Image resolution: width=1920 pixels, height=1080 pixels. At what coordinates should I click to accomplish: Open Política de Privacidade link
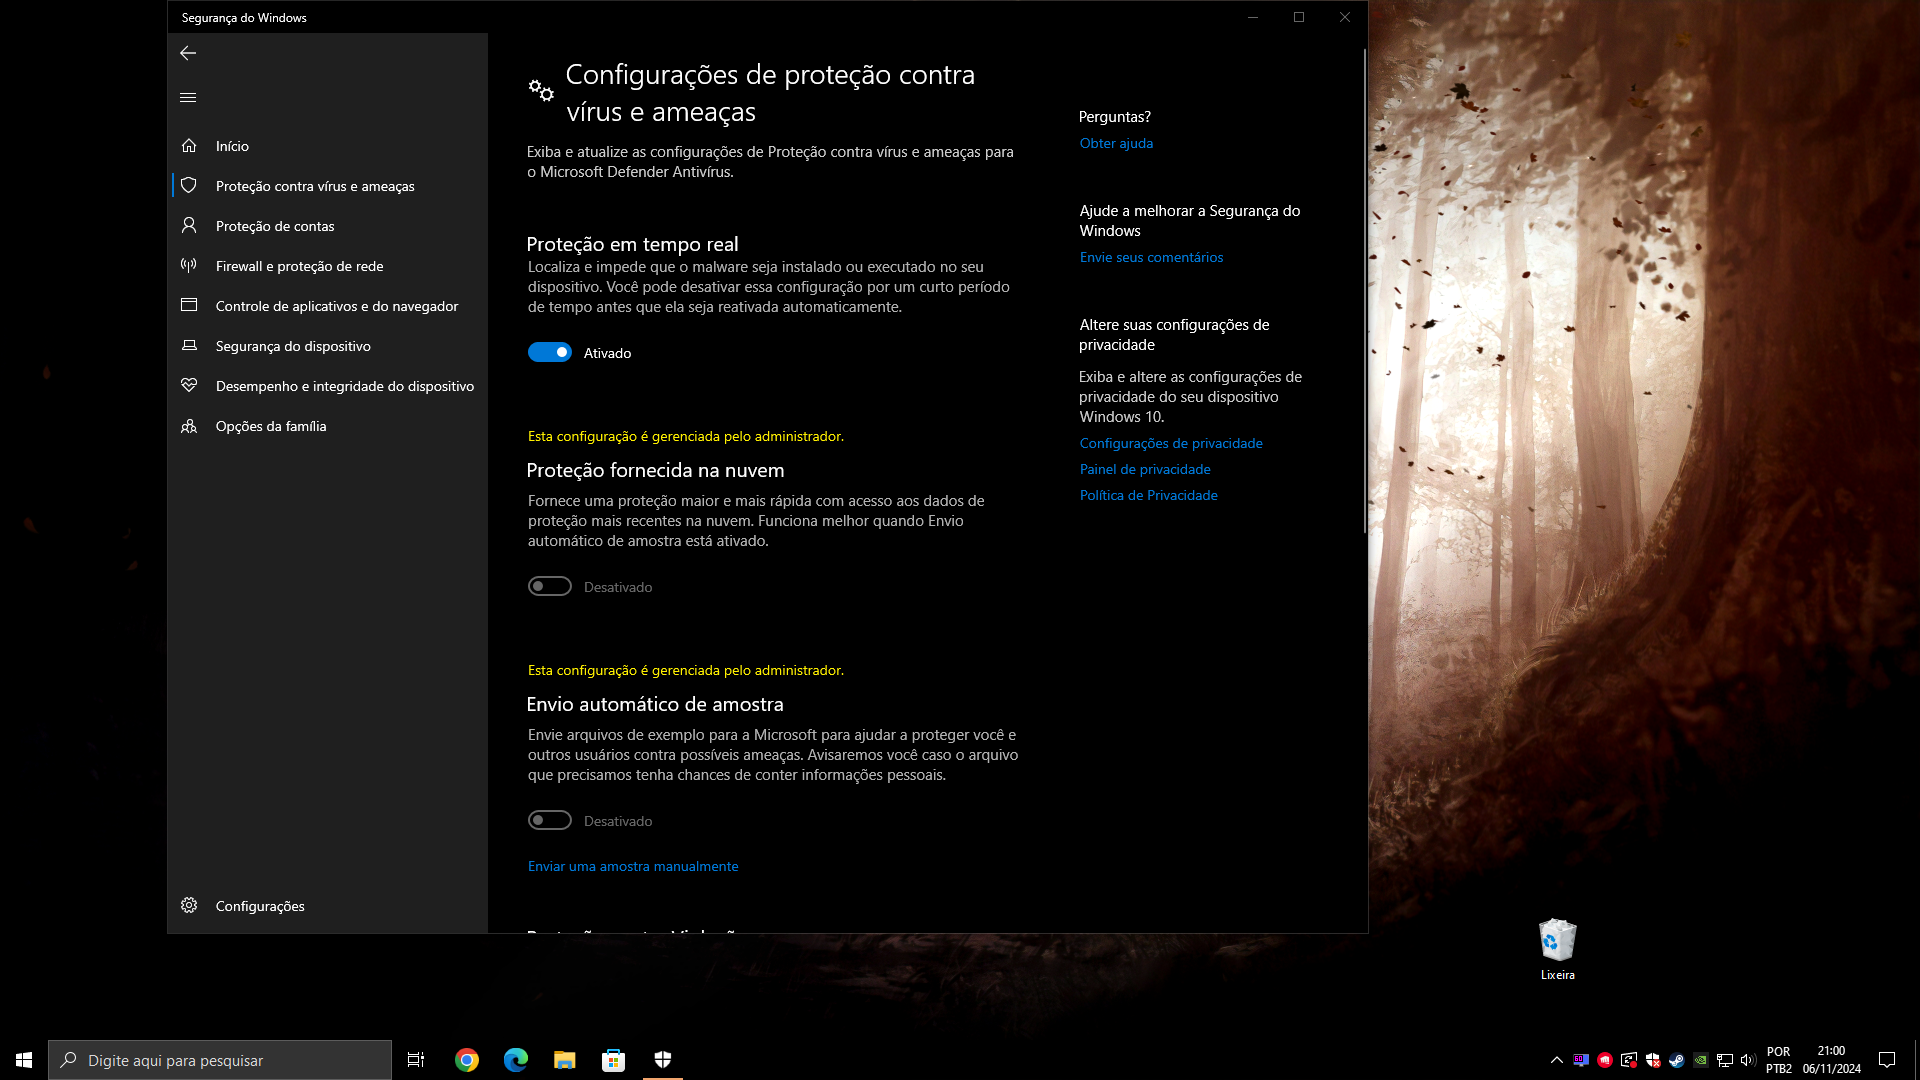point(1149,495)
